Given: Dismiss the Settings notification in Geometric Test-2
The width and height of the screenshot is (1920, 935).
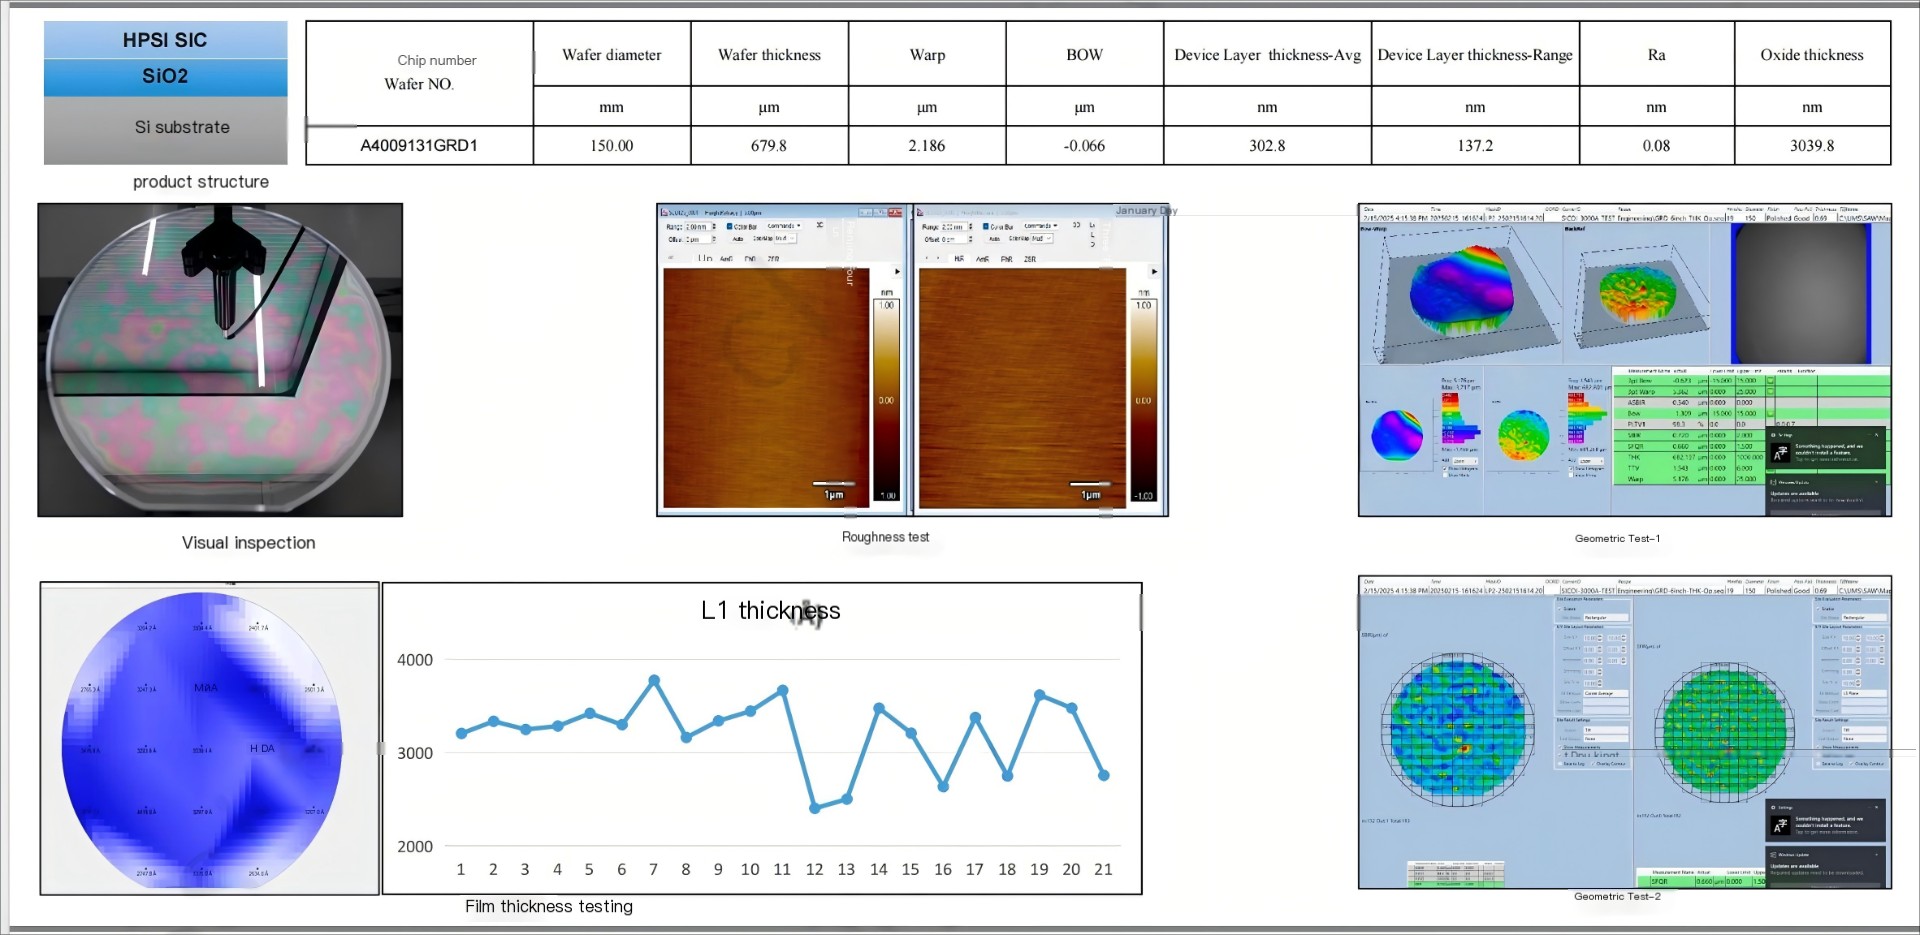Looking at the screenshot, I should (1876, 807).
